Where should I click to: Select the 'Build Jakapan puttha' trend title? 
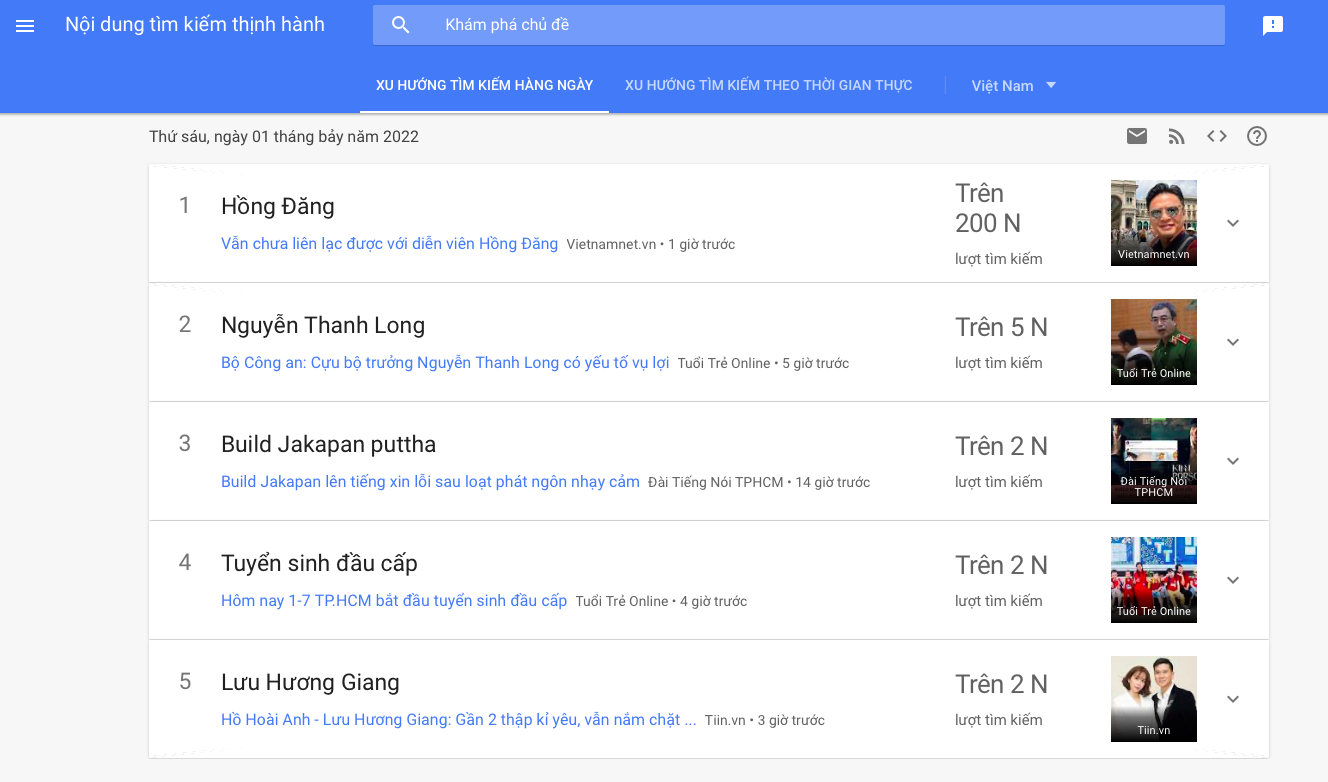click(x=329, y=444)
